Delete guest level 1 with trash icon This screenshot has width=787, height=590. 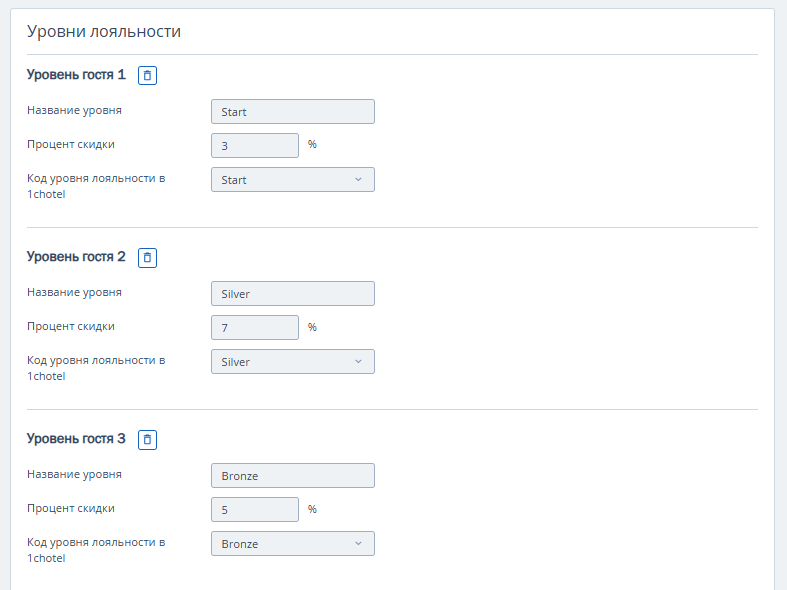148,76
